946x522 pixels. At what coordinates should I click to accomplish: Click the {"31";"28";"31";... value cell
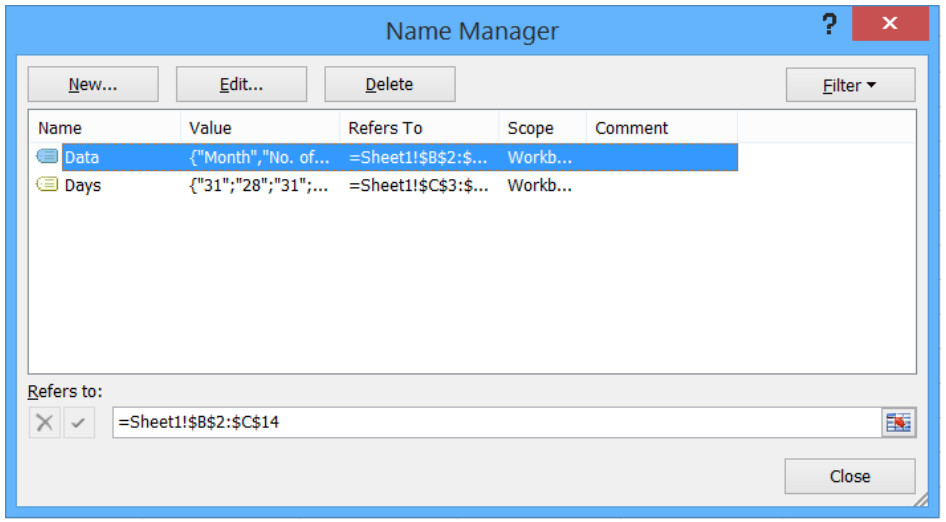[259, 185]
